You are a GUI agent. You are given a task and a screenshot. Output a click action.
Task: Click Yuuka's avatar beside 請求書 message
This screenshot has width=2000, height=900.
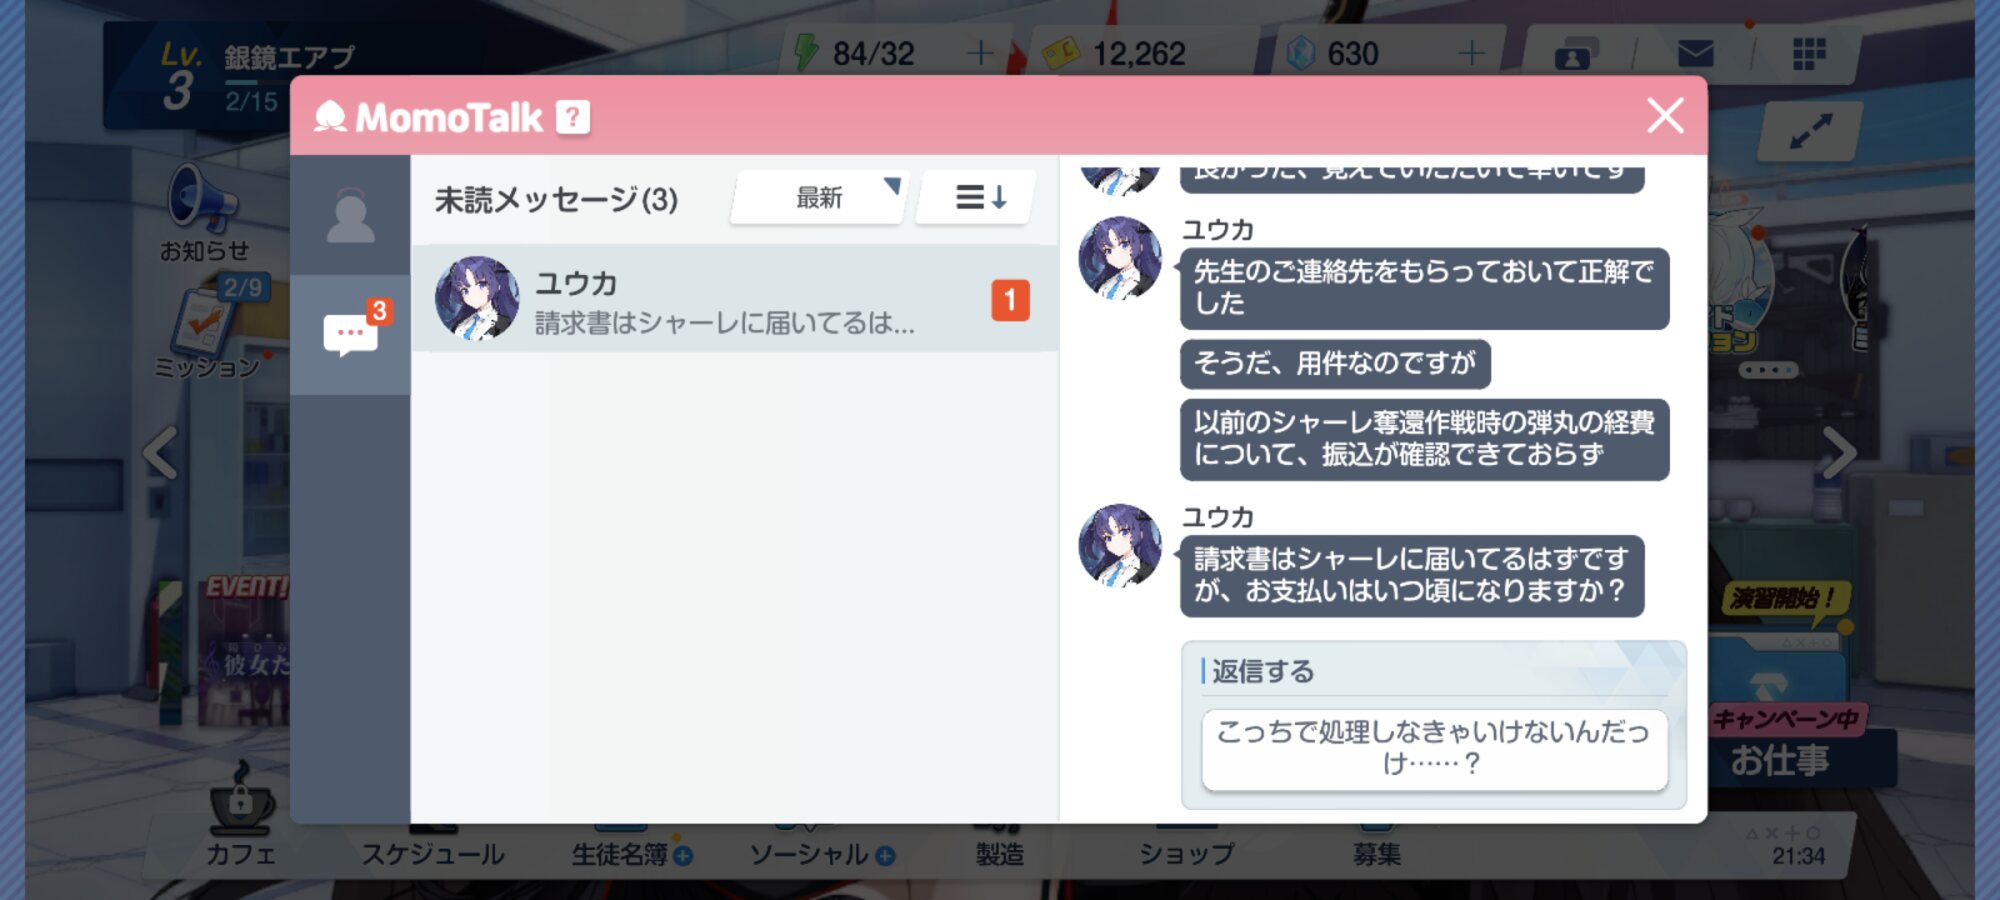click(x=1120, y=545)
